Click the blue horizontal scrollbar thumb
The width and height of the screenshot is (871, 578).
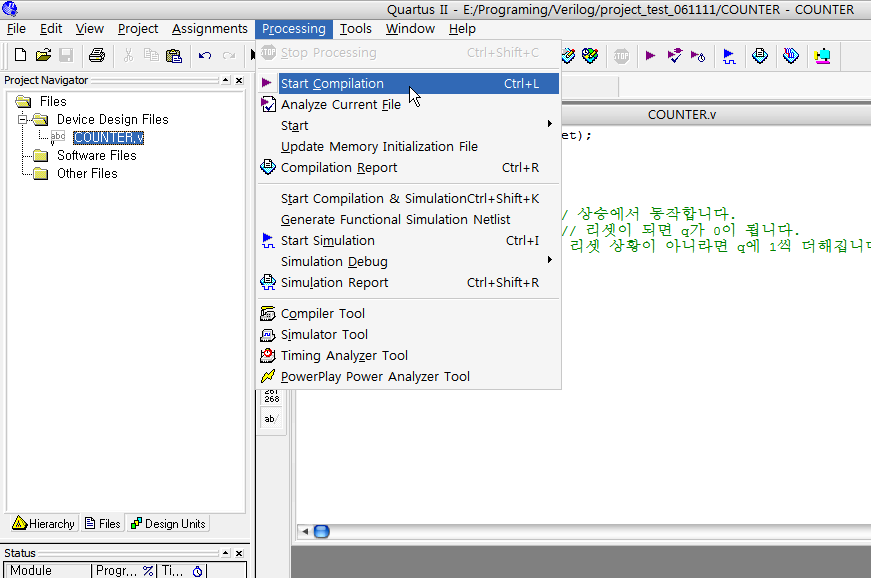click(x=322, y=531)
